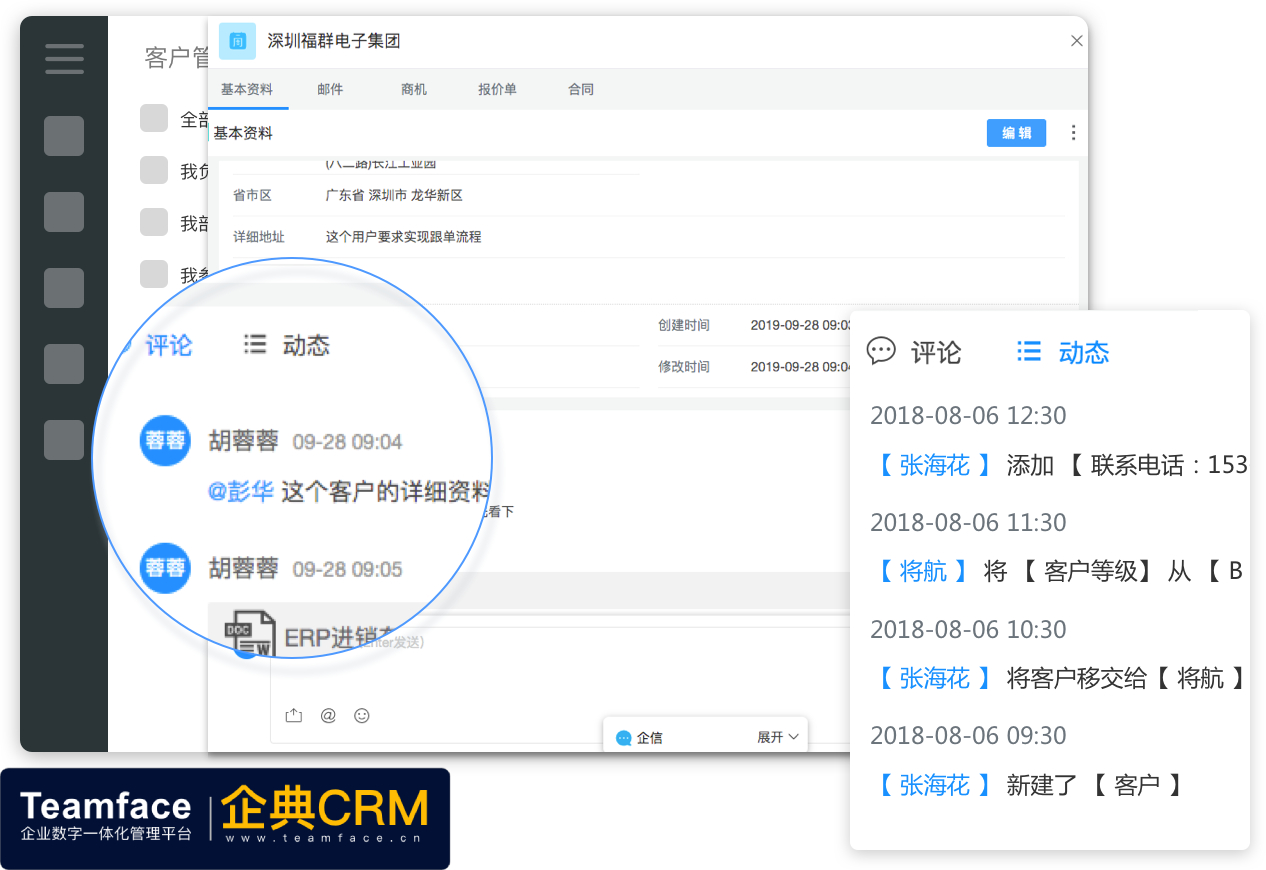
Task: Check the 全部 checkbox
Action: (153, 118)
